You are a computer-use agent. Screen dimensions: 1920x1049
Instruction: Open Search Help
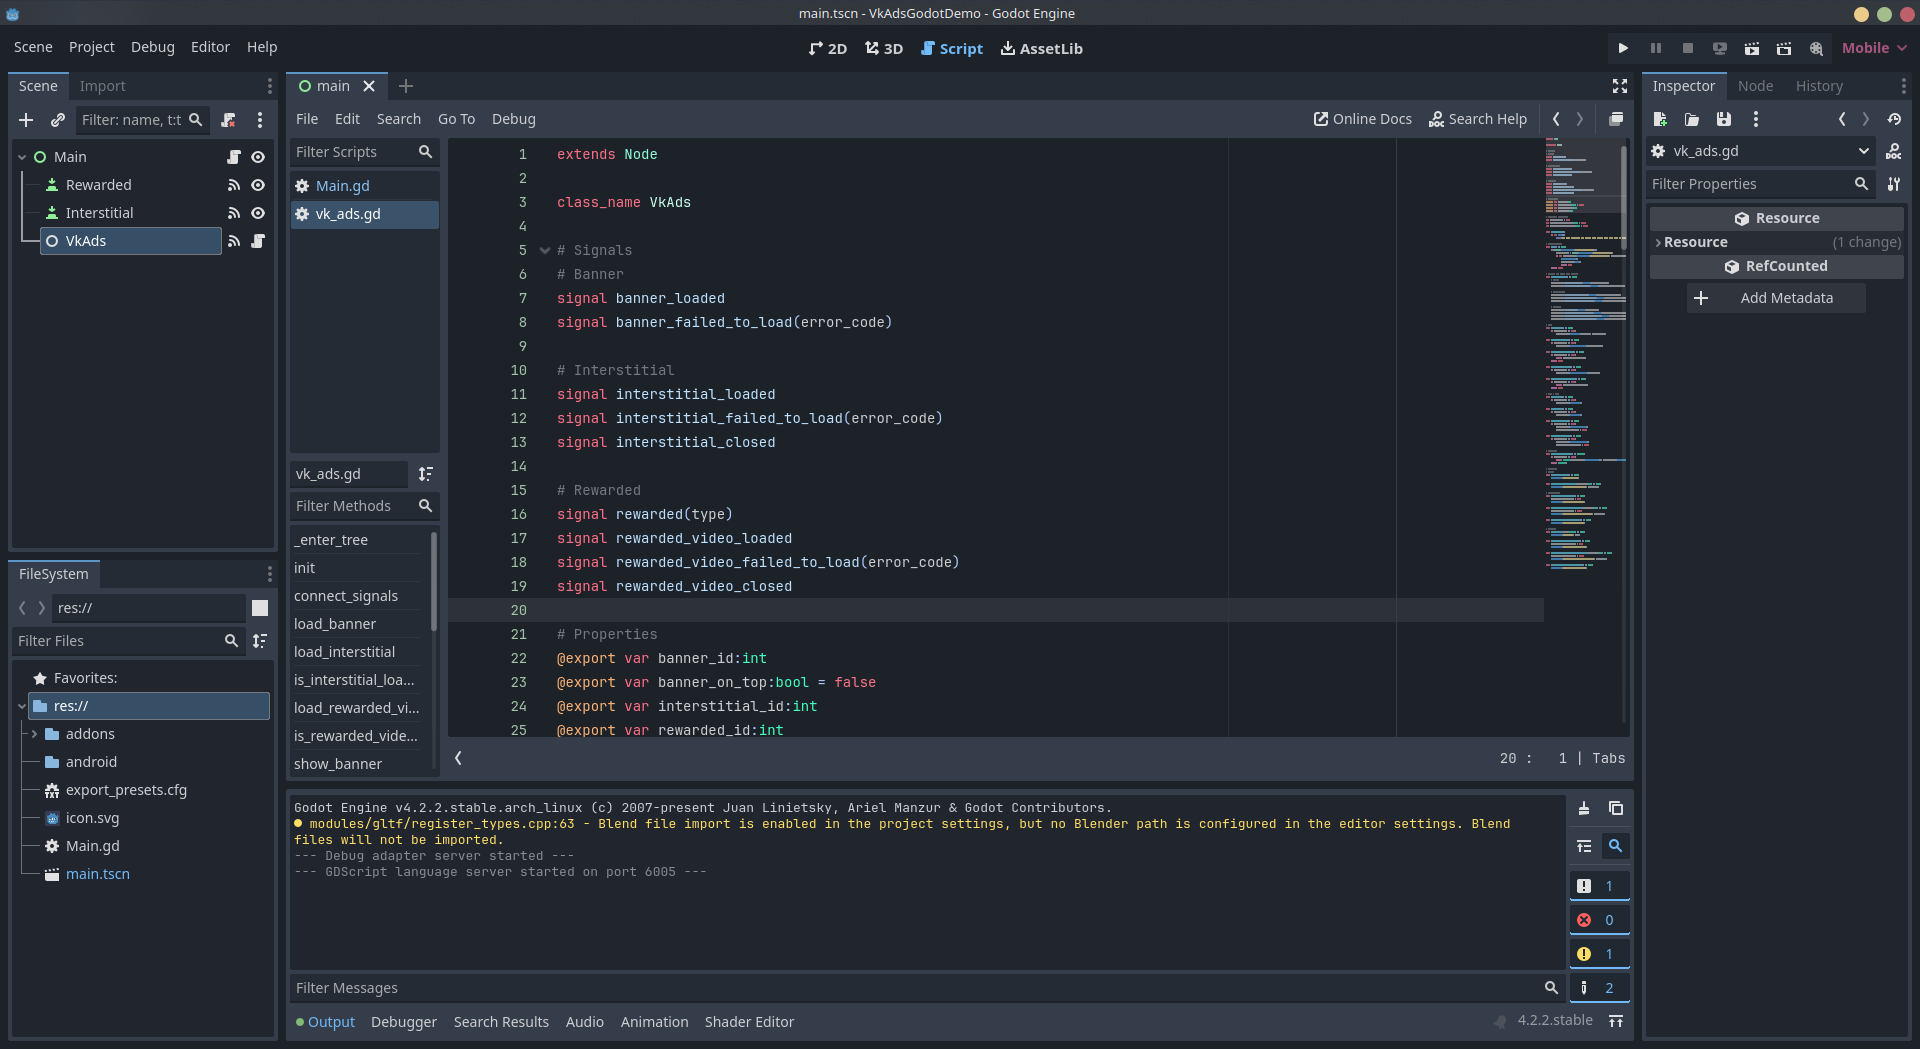tap(1478, 119)
